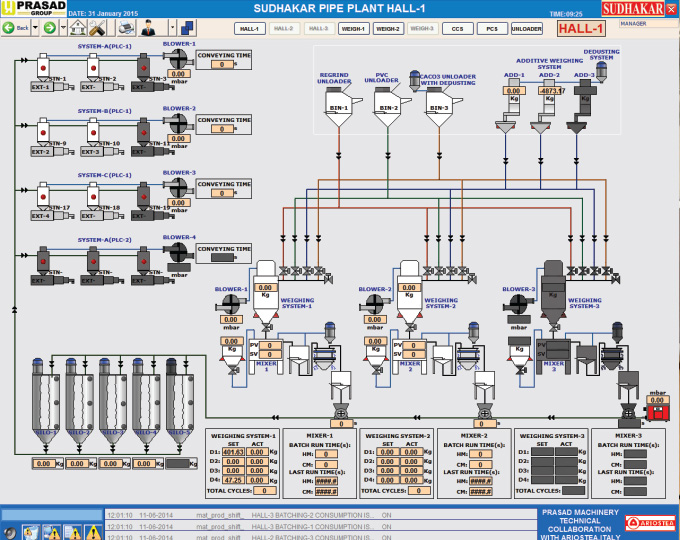Click SILO-1 weight readout below silo

(x=43, y=464)
